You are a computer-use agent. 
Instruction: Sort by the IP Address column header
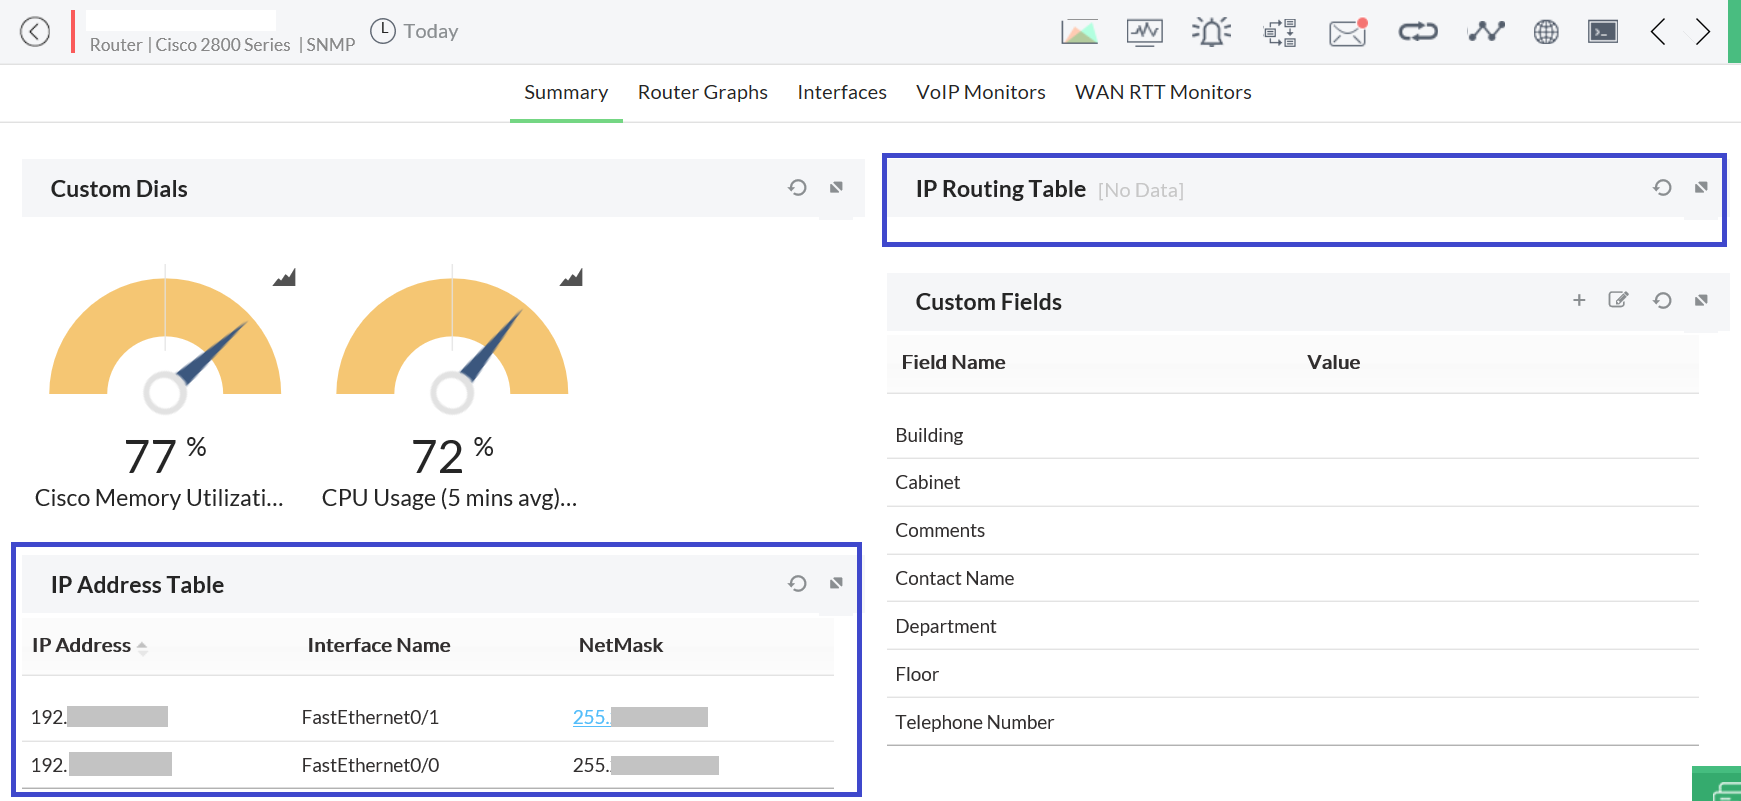(82, 645)
